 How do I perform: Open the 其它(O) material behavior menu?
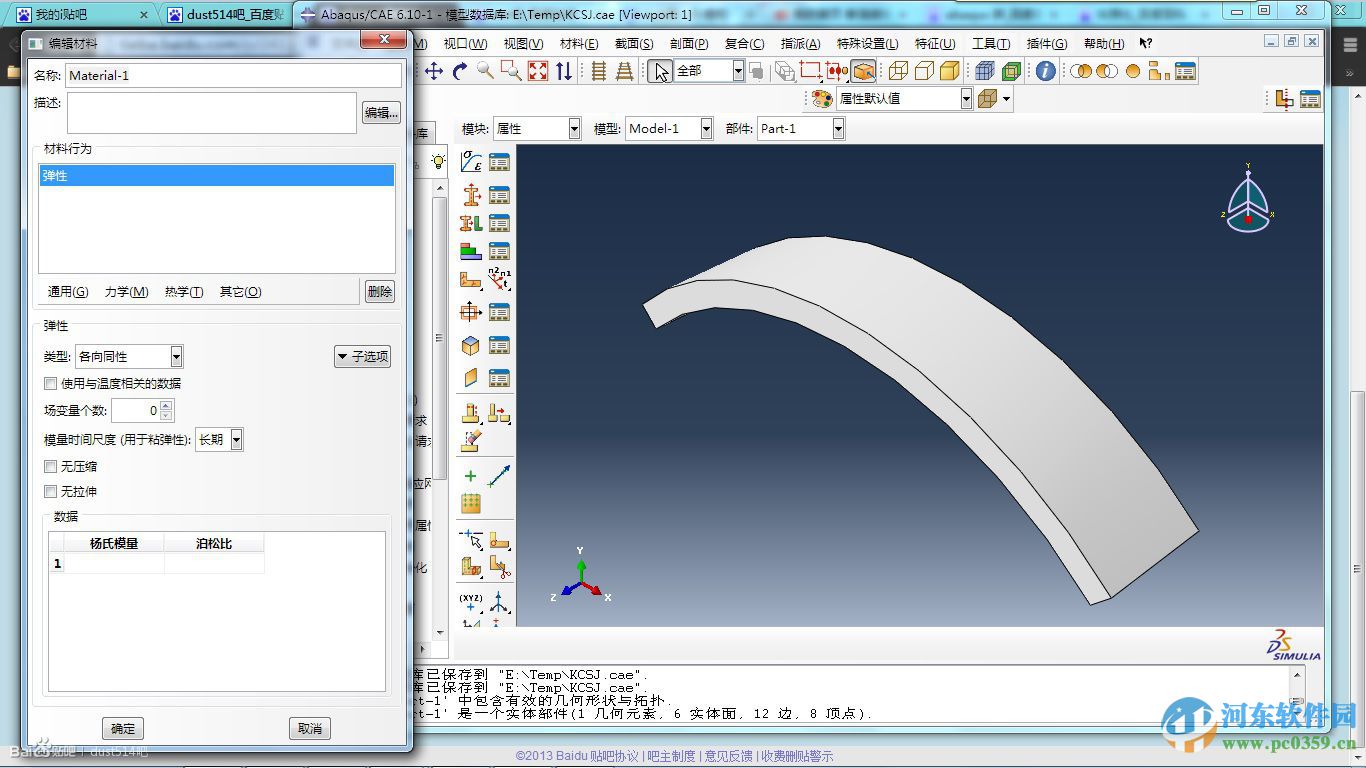(241, 292)
